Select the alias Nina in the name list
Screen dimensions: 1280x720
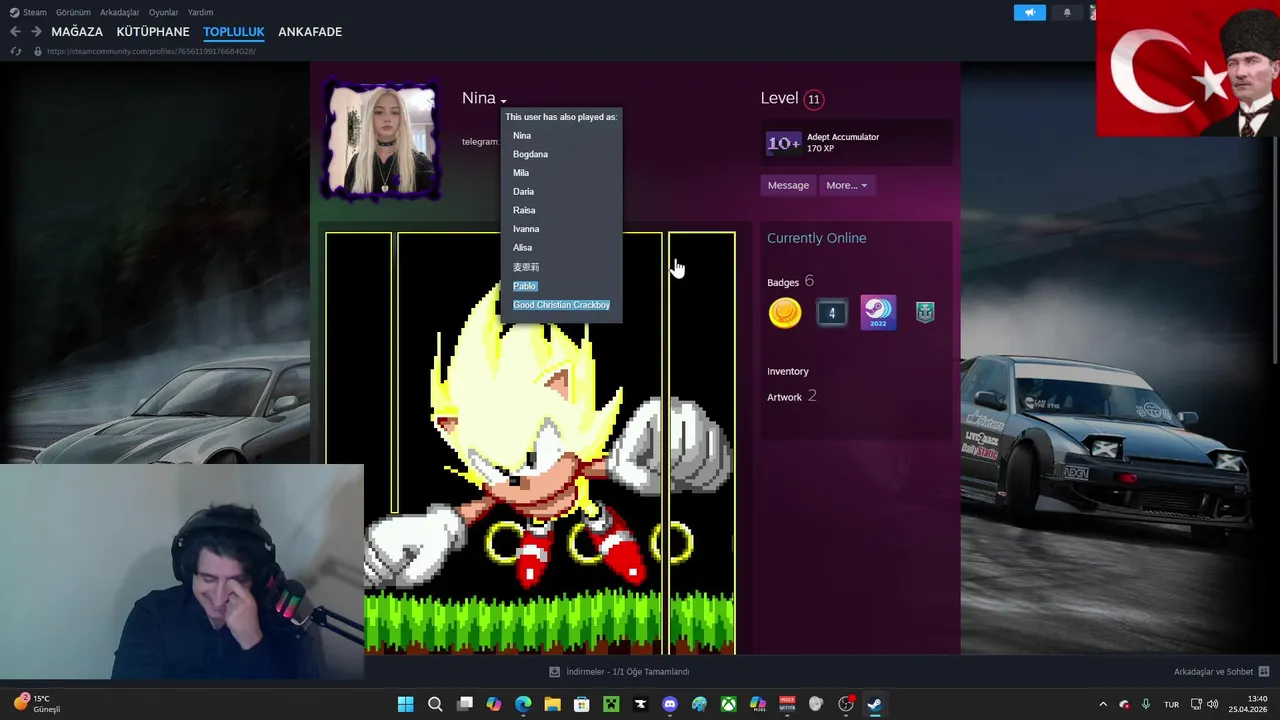point(522,135)
